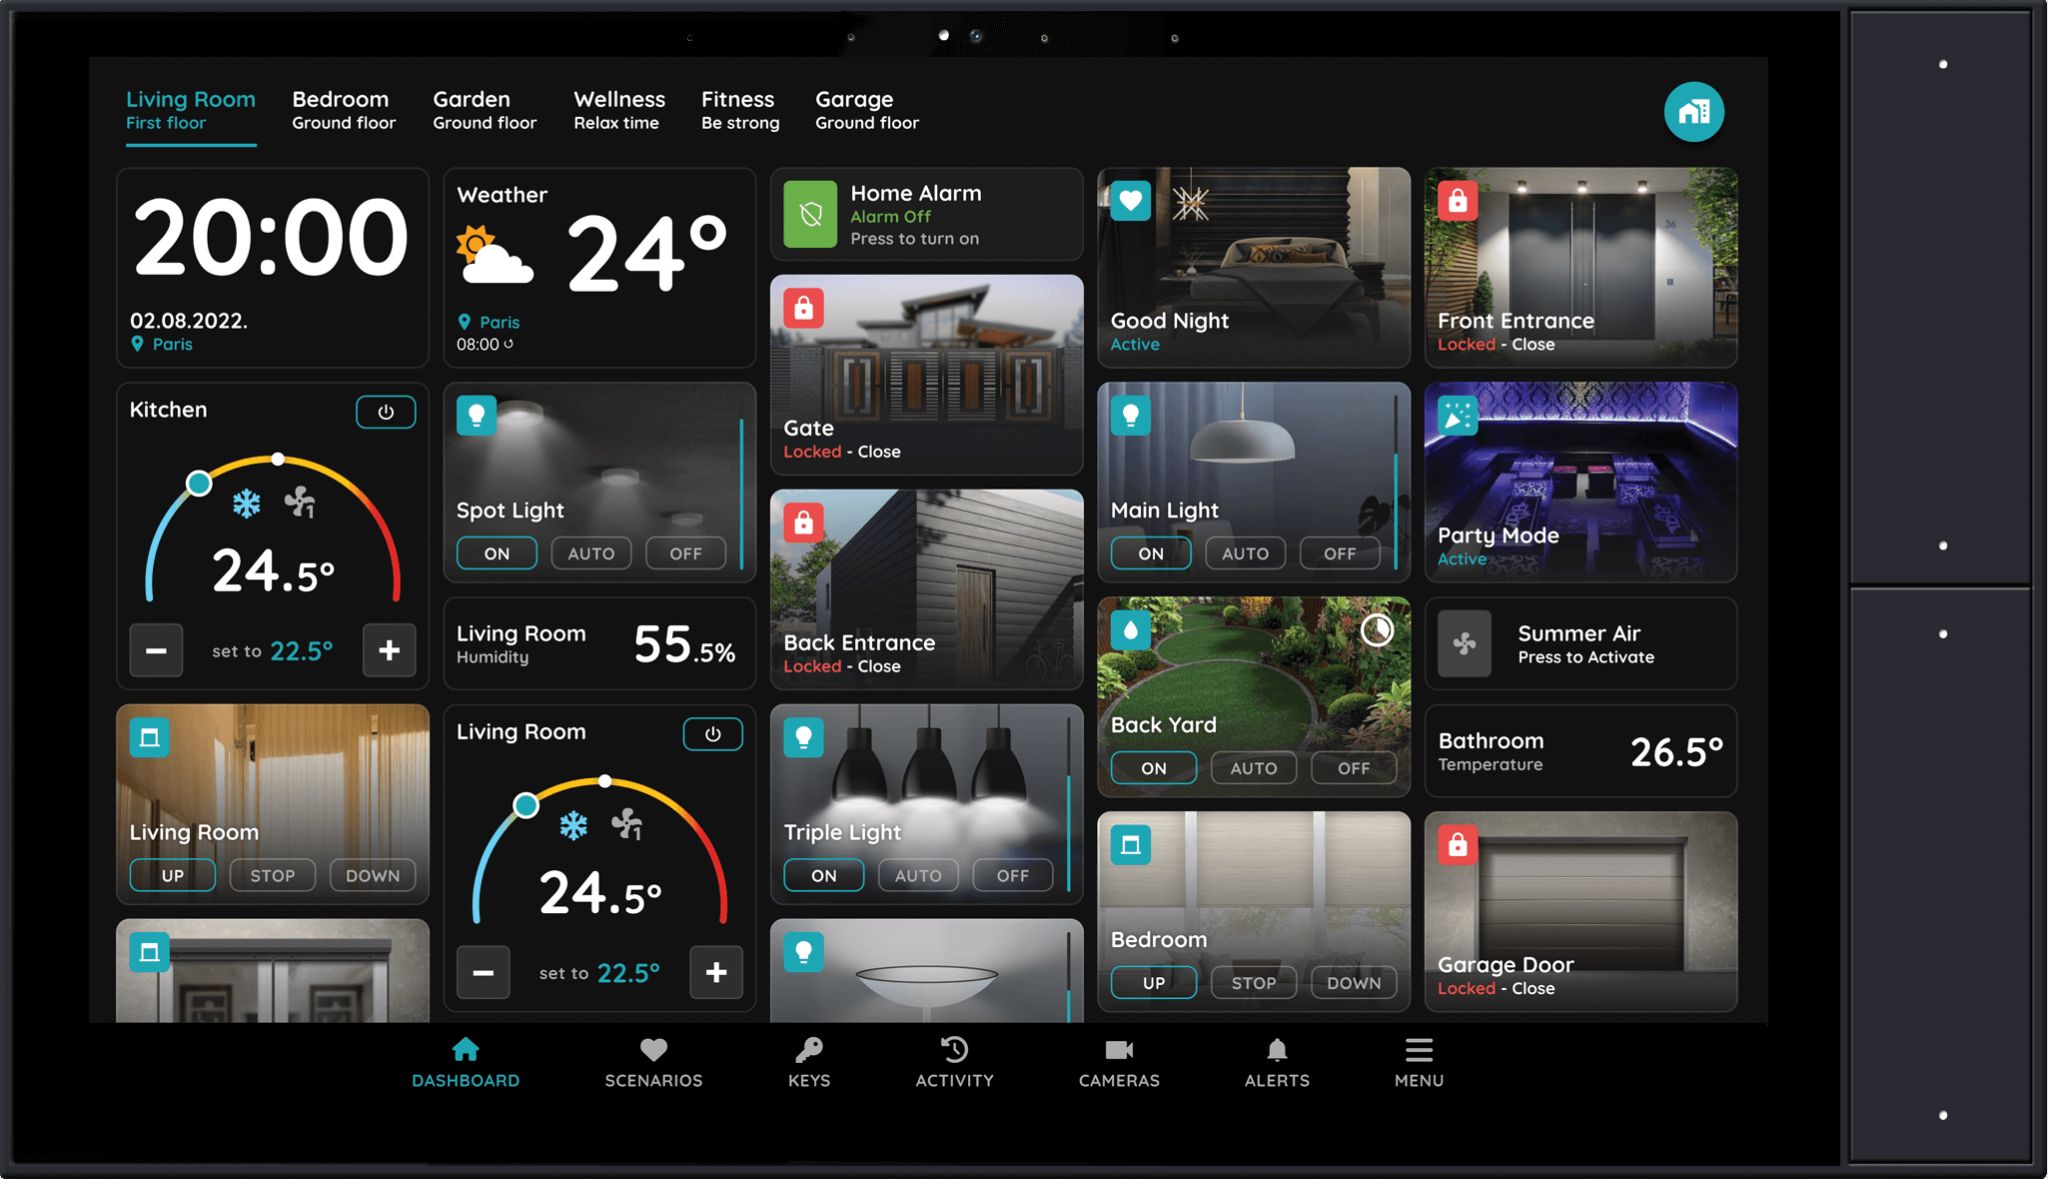Set Spot Light to AUTO
Viewport: 2048px width, 1179px height.
(x=591, y=553)
